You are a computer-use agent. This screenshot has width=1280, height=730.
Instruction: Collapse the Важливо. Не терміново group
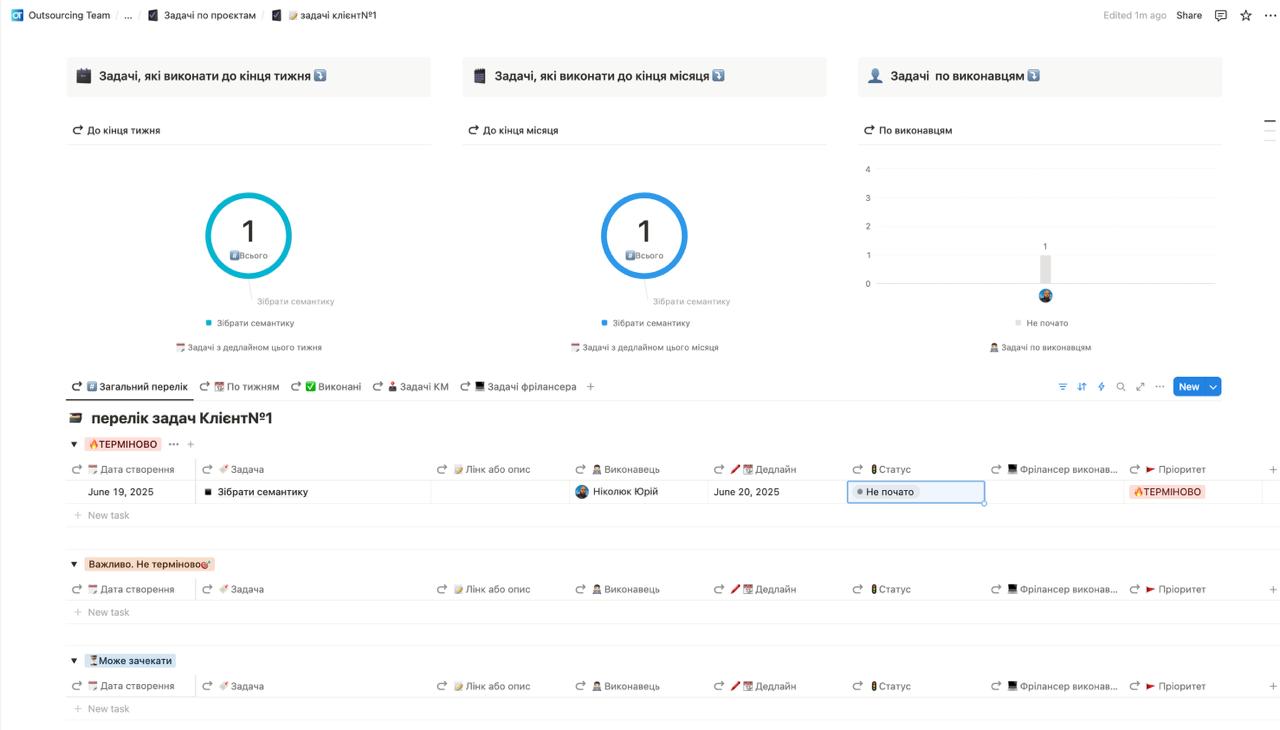point(74,564)
